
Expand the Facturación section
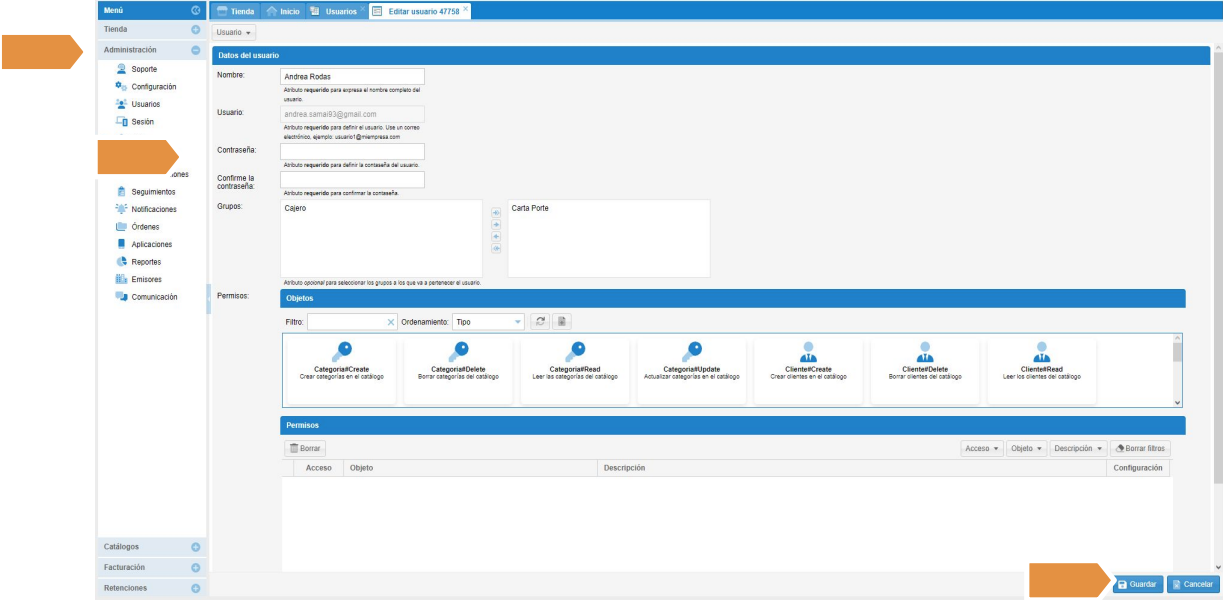pos(196,567)
